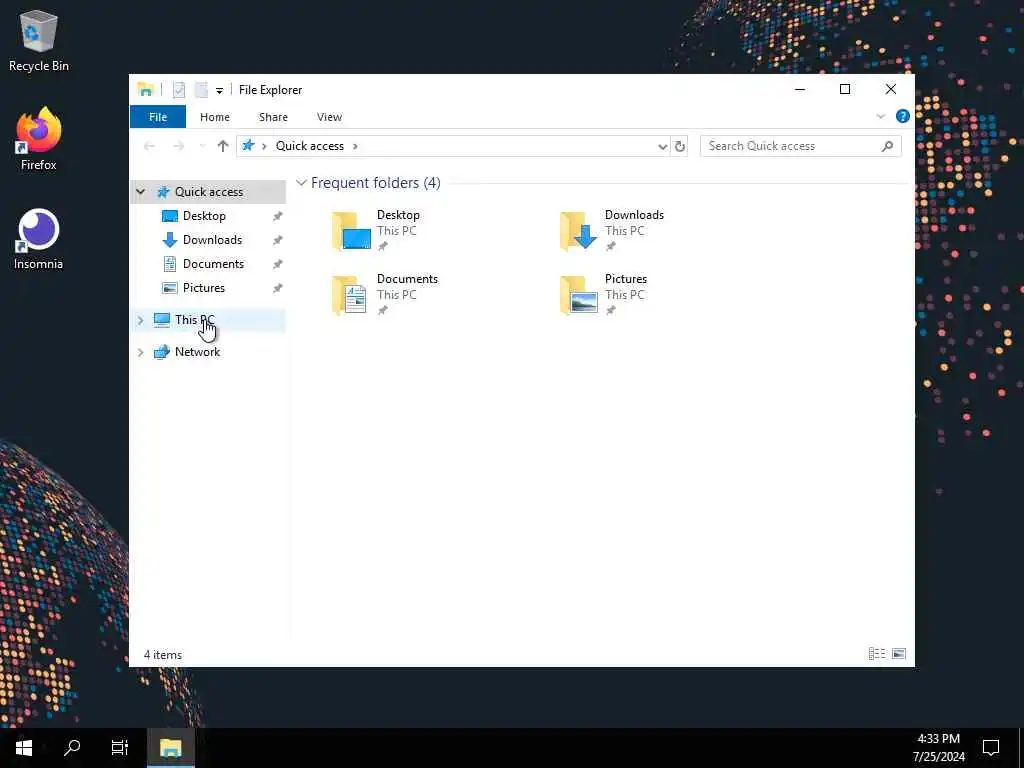Click the Back navigation arrow
The width and height of the screenshot is (1024, 768).
(150, 146)
